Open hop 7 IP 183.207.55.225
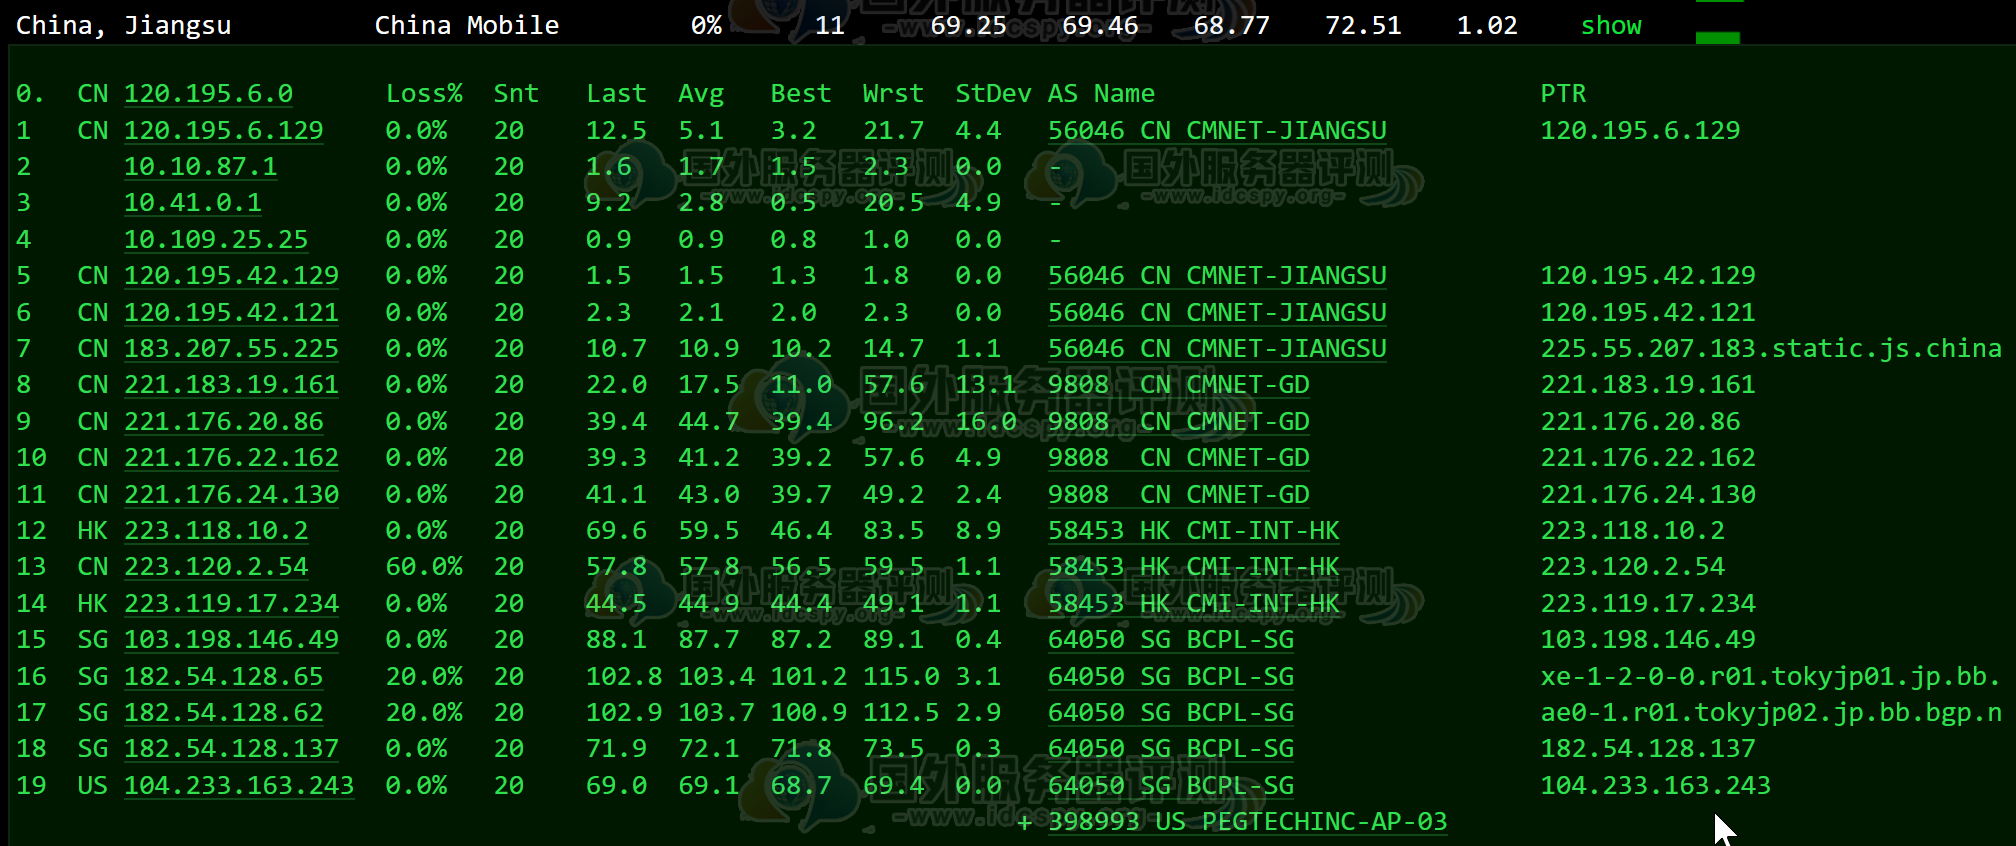Image resolution: width=2016 pixels, height=846 pixels. (x=231, y=349)
